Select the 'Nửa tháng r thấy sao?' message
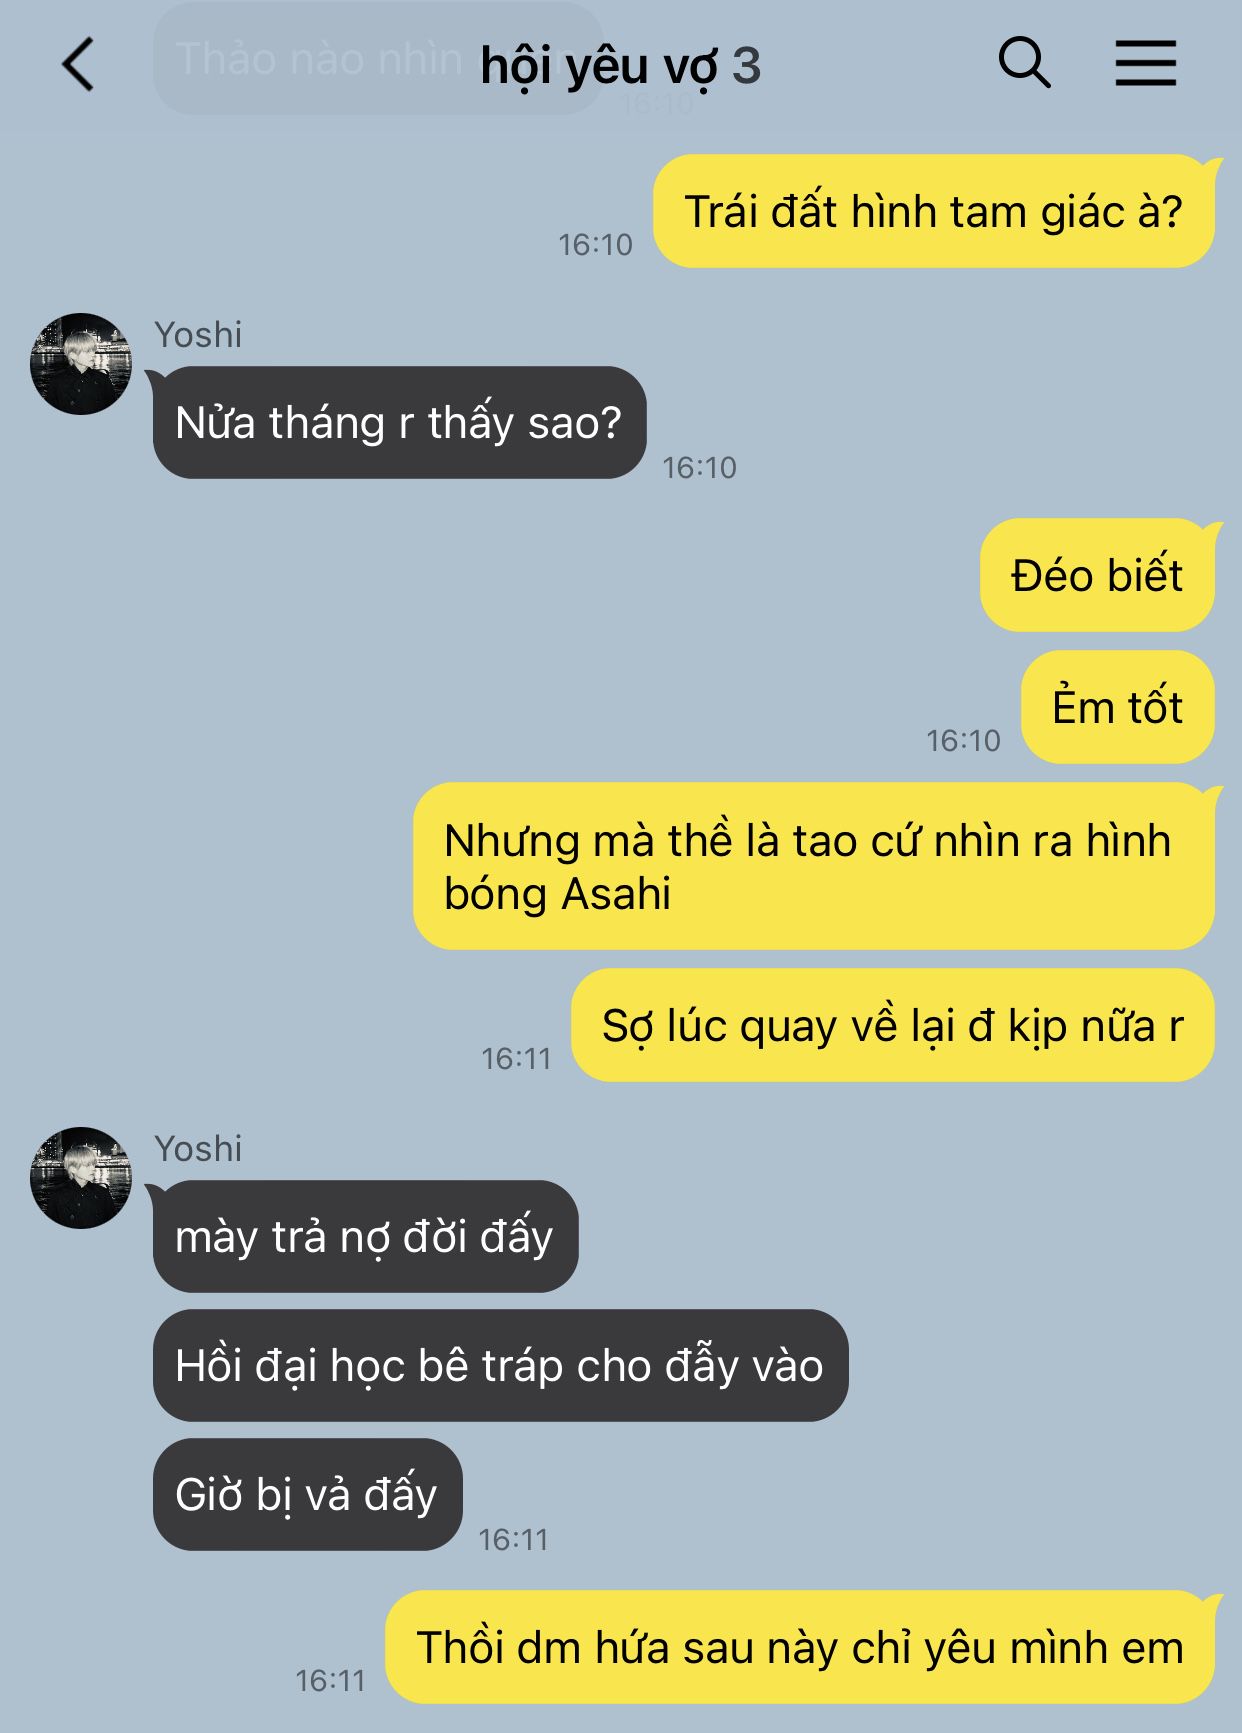The height and width of the screenshot is (1733, 1242). [399, 422]
